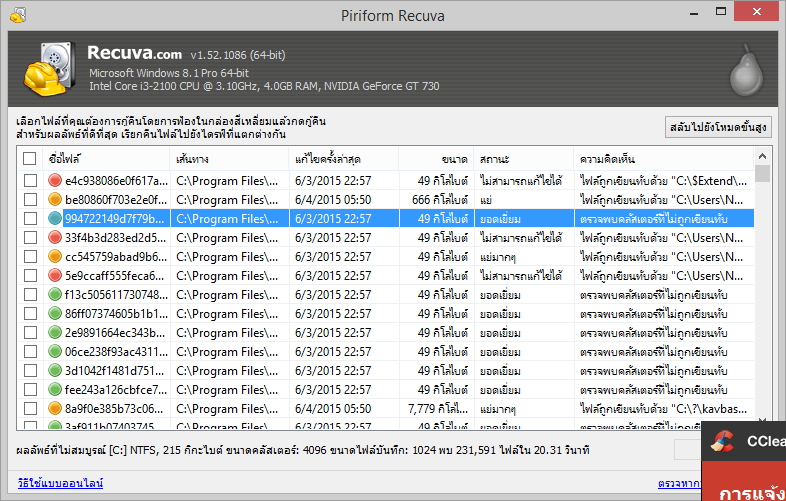Click the orange status dot for be80860f703e2e0f

click(x=55, y=199)
